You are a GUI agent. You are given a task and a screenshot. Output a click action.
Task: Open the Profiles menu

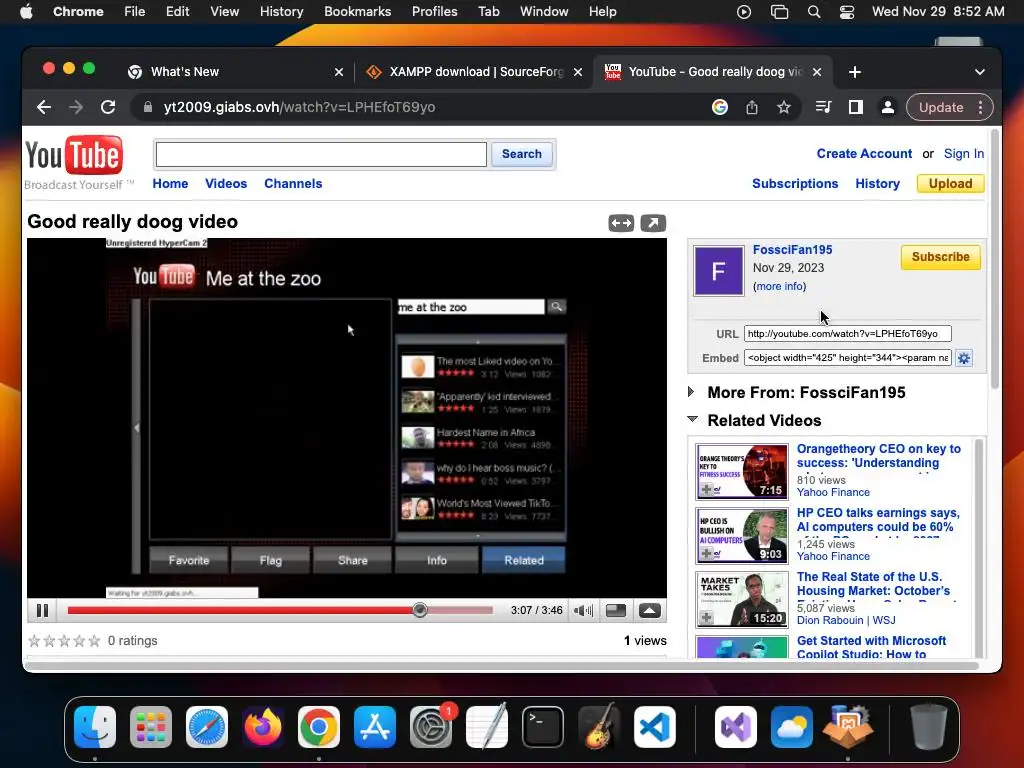[434, 12]
